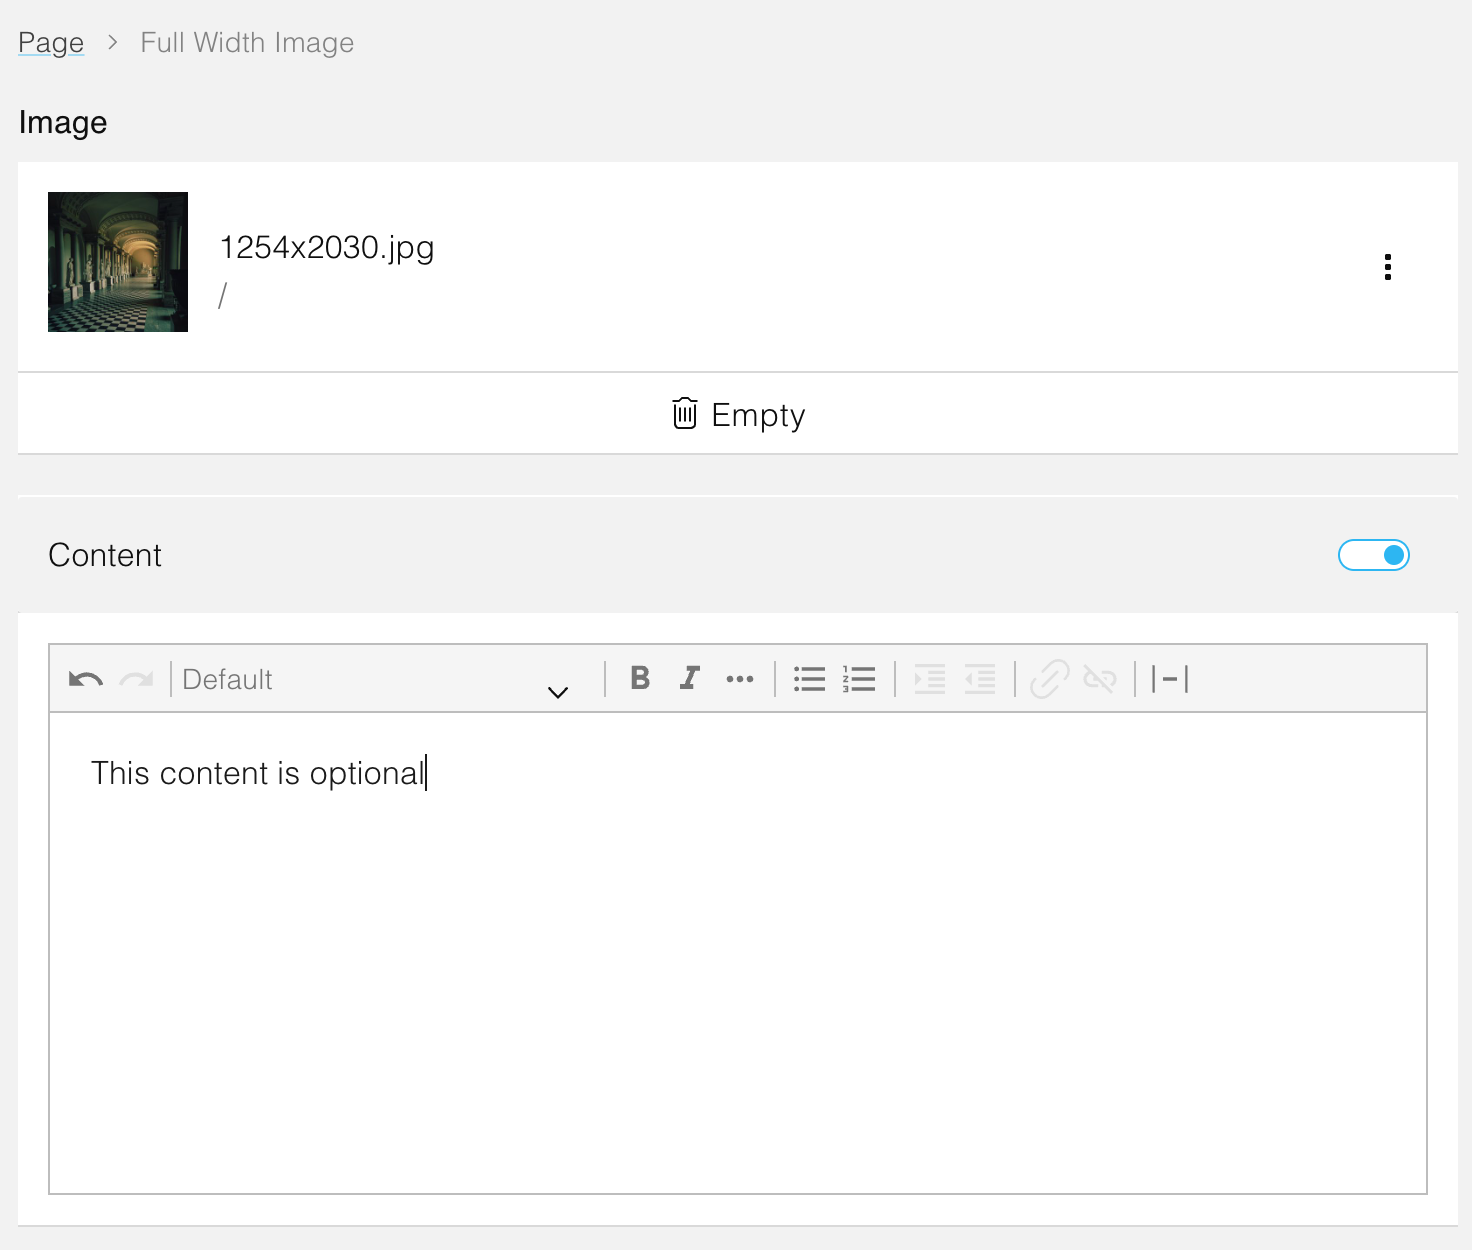
Task: Click inside the content text editor area
Action: [x=738, y=950]
